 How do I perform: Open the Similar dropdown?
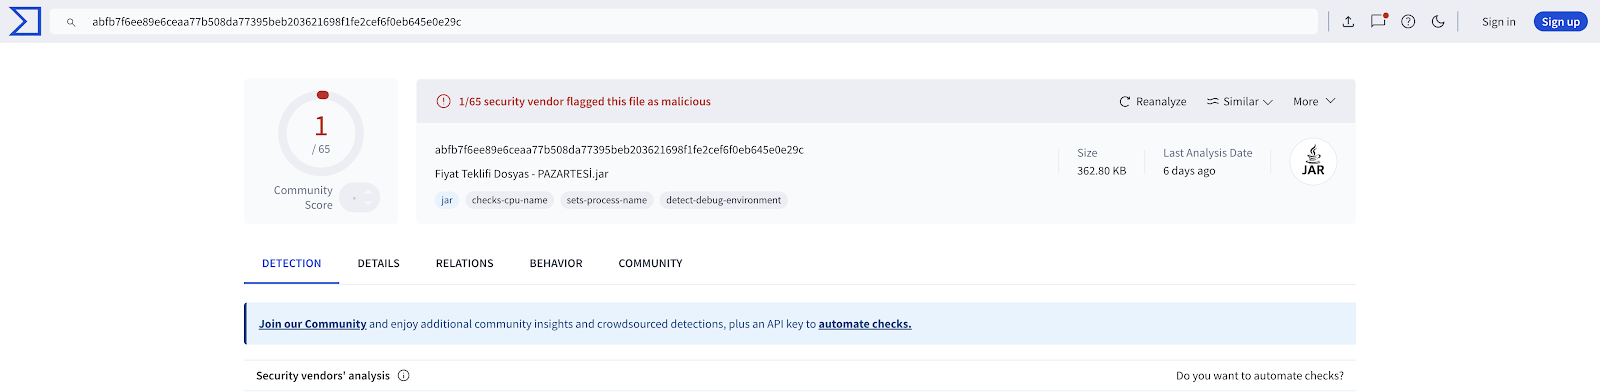coord(1239,102)
